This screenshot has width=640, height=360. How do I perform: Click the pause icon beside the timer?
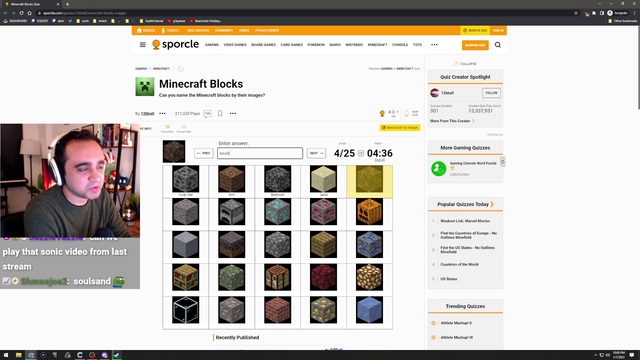click(361, 153)
